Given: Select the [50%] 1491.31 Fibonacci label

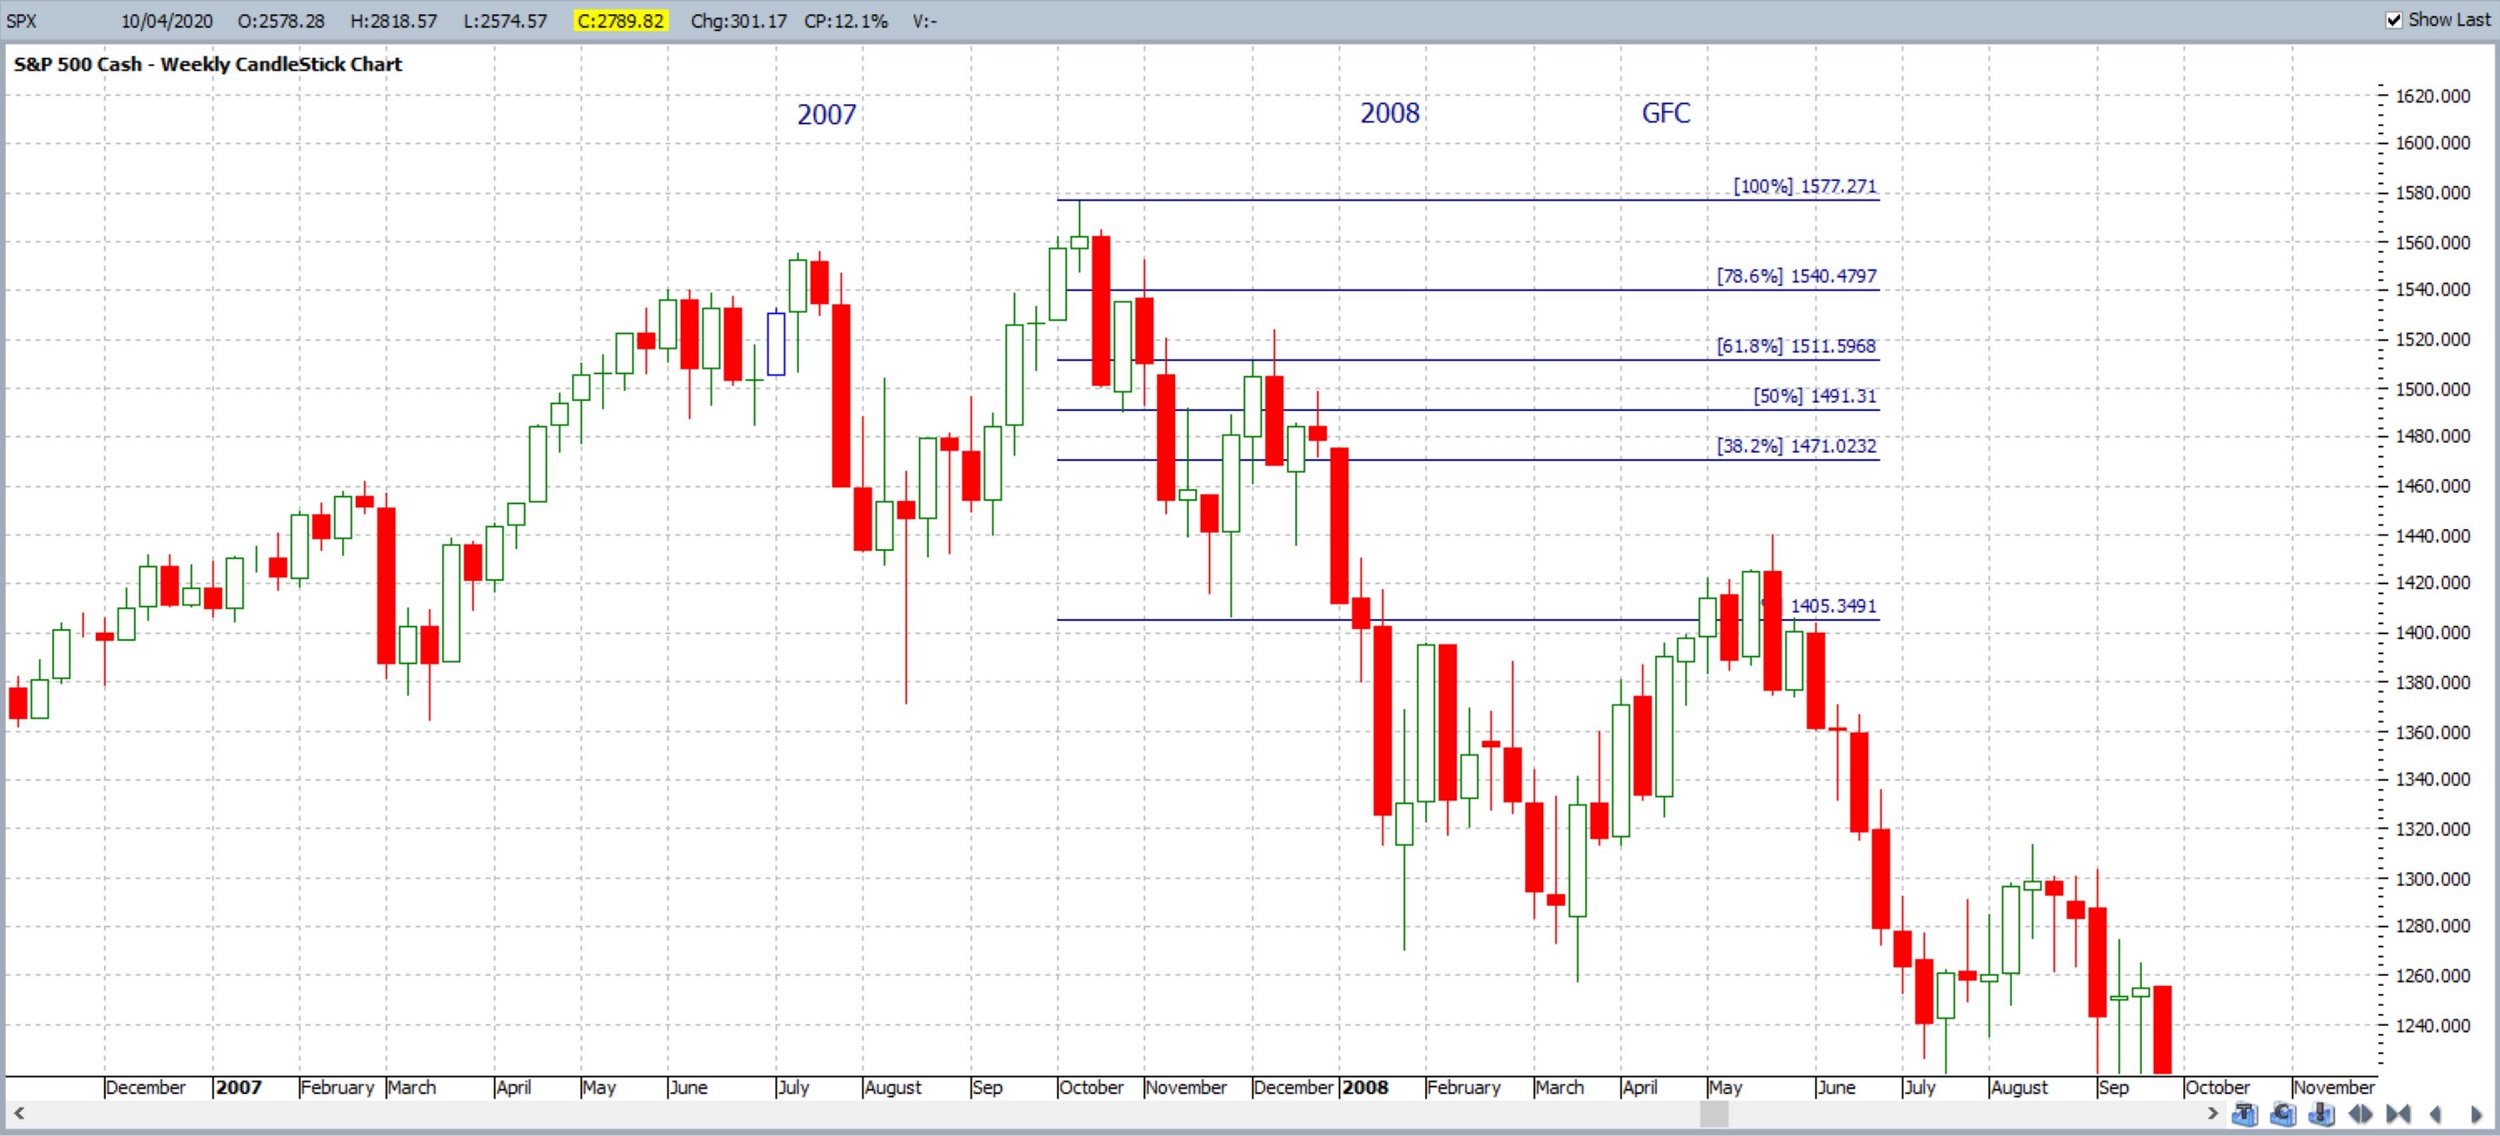Looking at the screenshot, I should click(x=1815, y=396).
